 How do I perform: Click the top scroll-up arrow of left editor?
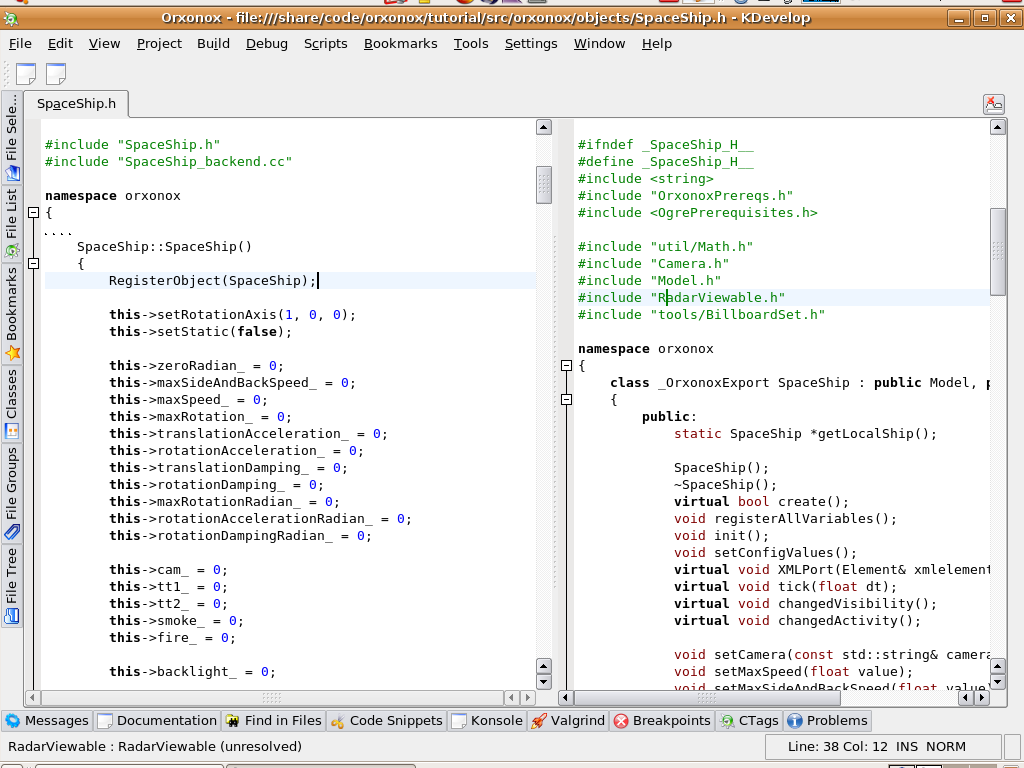tap(543, 127)
